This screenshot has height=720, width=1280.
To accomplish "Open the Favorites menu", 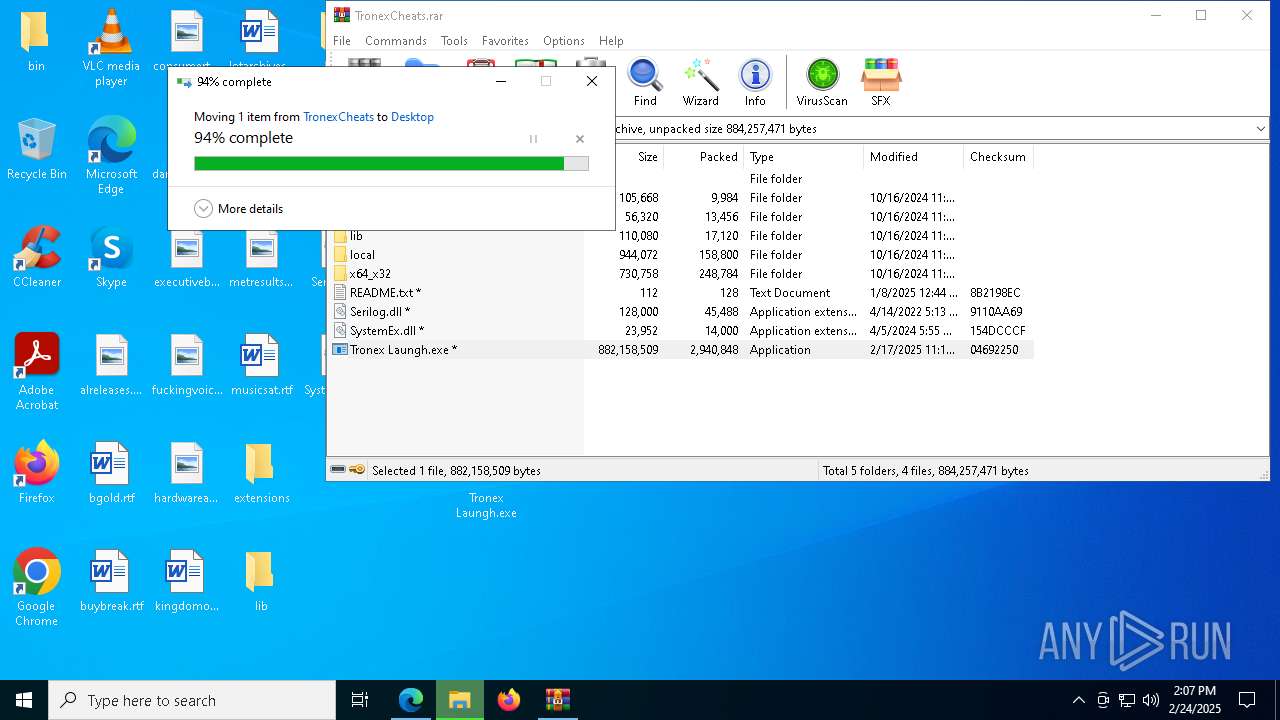I will [x=505, y=41].
